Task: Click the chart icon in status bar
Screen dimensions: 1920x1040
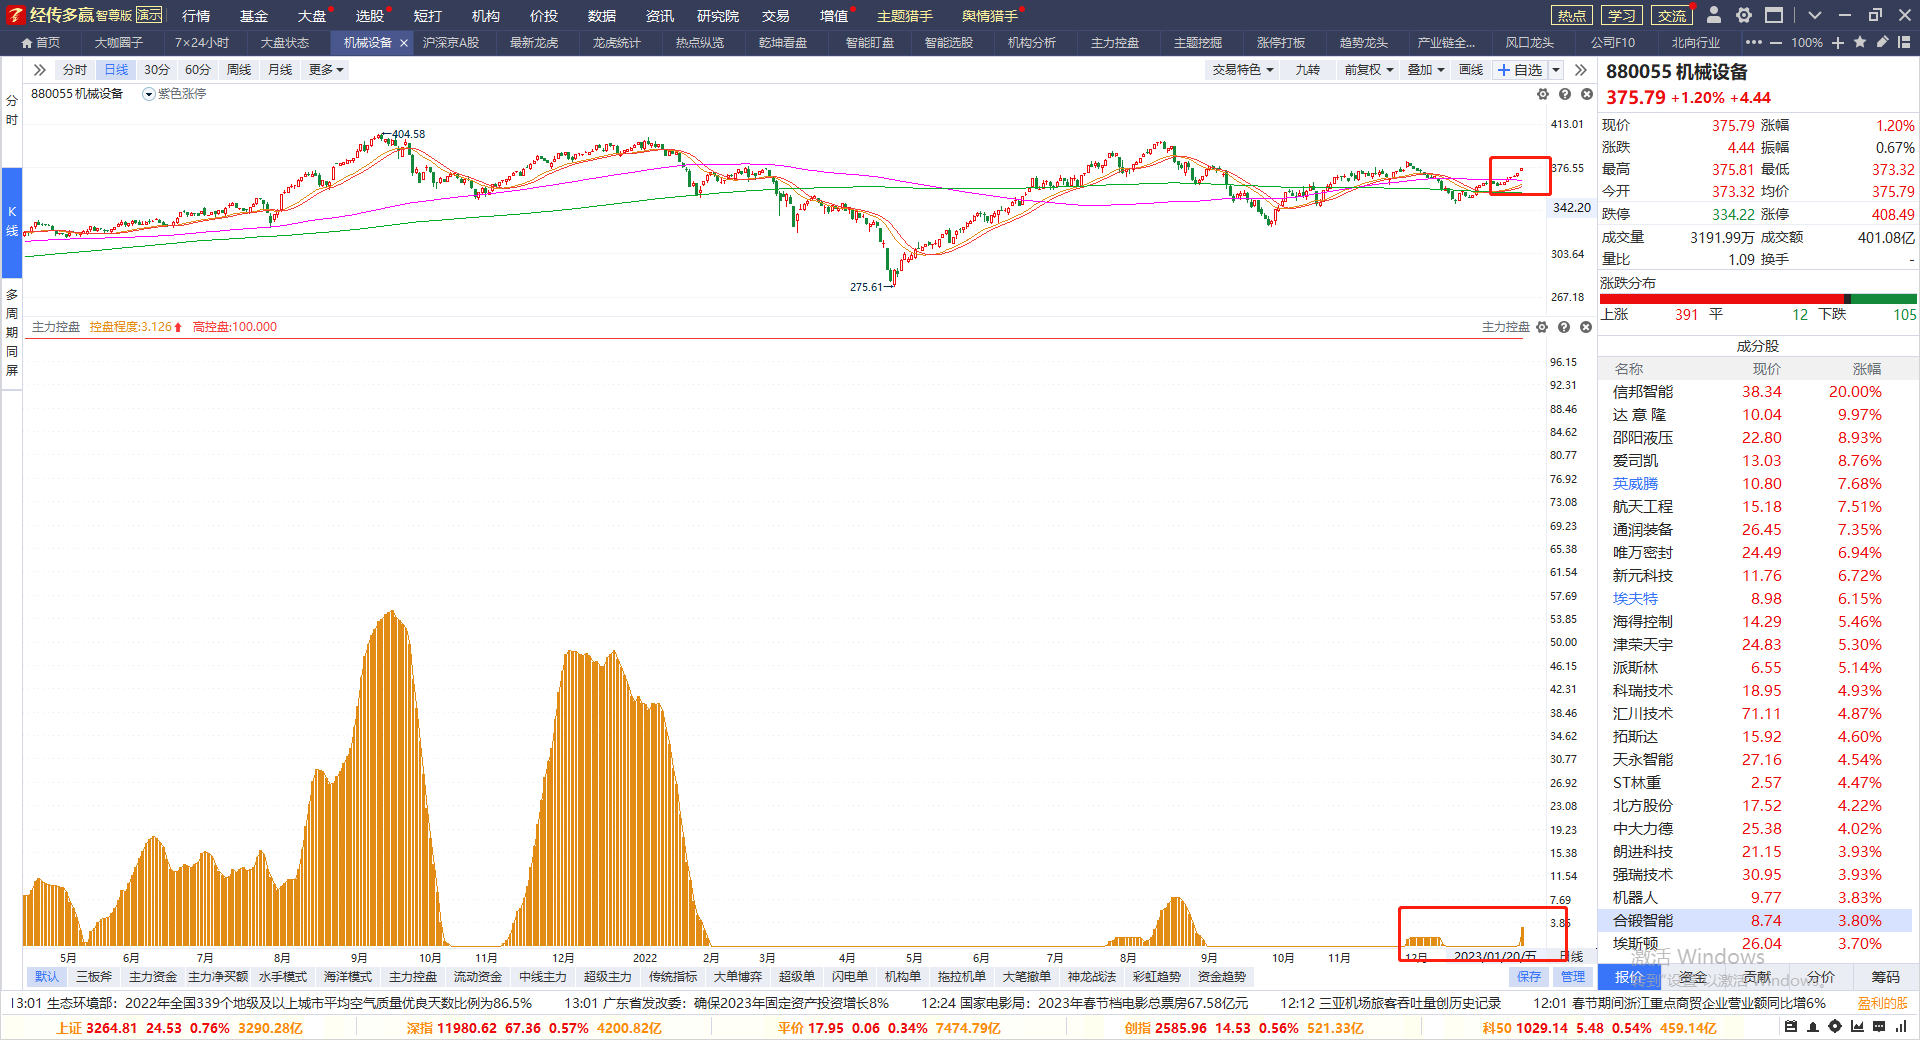Action: tap(1857, 1027)
